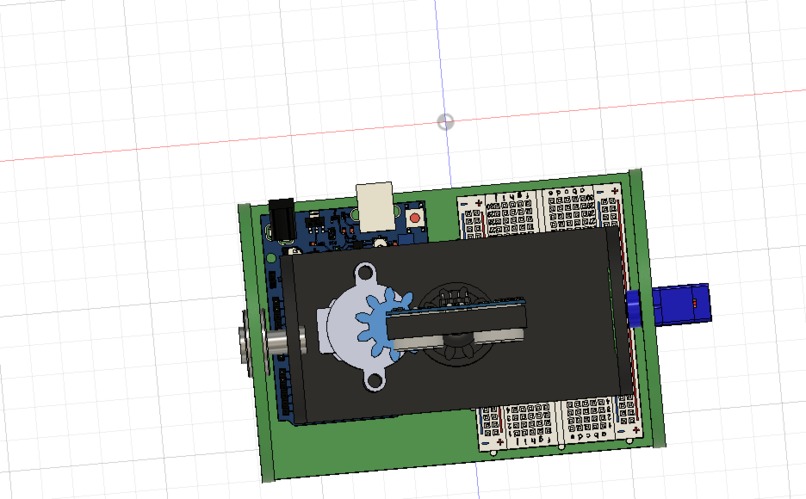Image resolution: width=806 pixels, height=499 pixels.
Task: Select the upper breadboard component
Action: tap(542, 211)
